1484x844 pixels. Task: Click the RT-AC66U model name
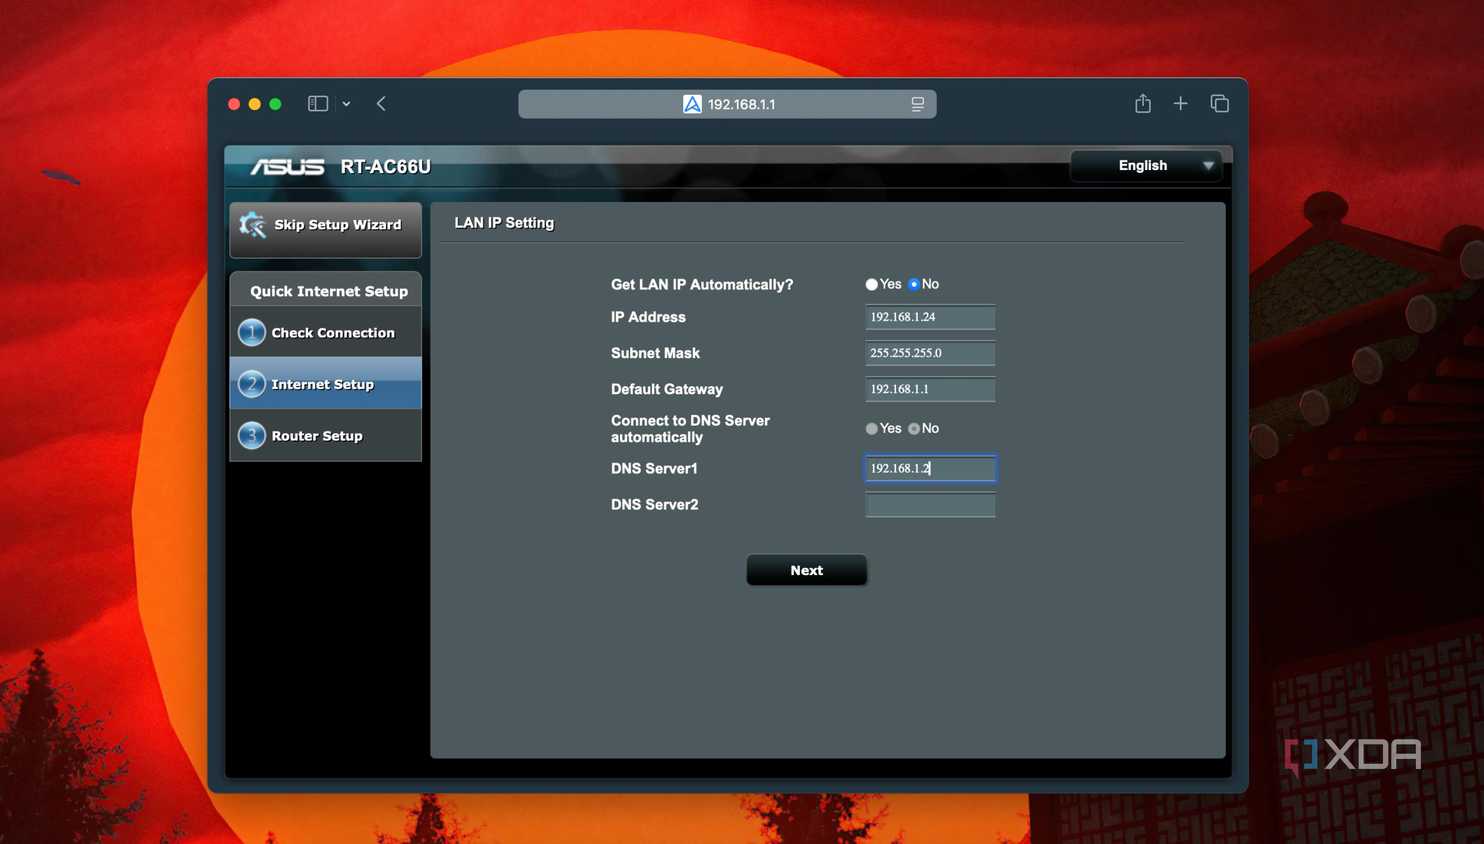point(386,167)
